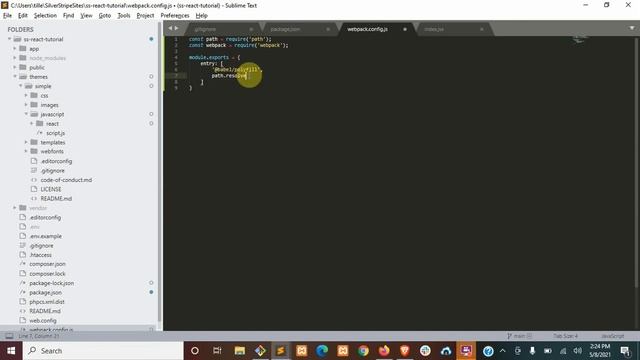Expand the react folder
640x360 pixels.
pyautogui.click(x=32, y=124)
